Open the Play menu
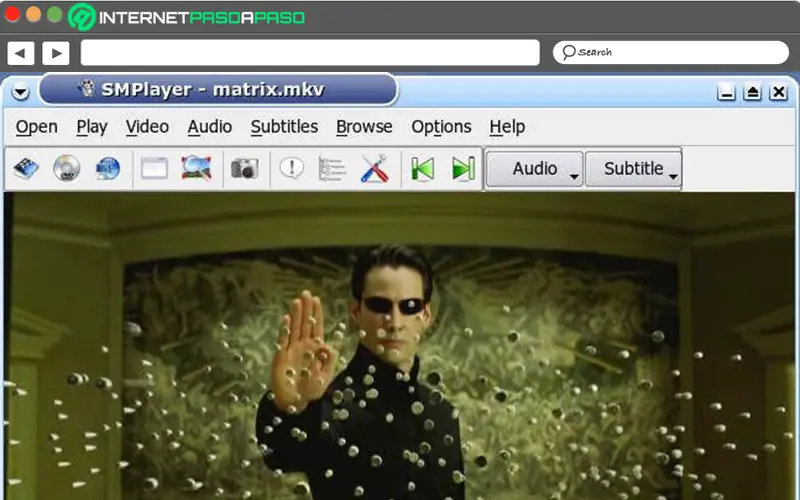Image resolution: width=800 pixels, height=500 pixels. (92, 127)
